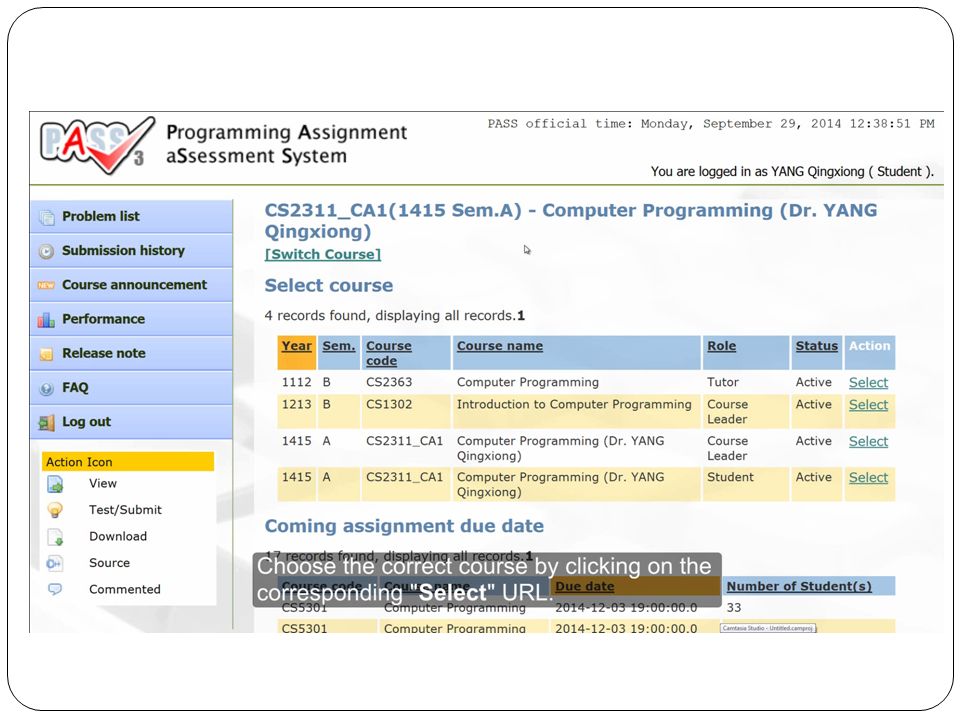This screenshot has height=720, width=960.
Task: Click the '4 records found' text
Action: [x=394, y=316]
